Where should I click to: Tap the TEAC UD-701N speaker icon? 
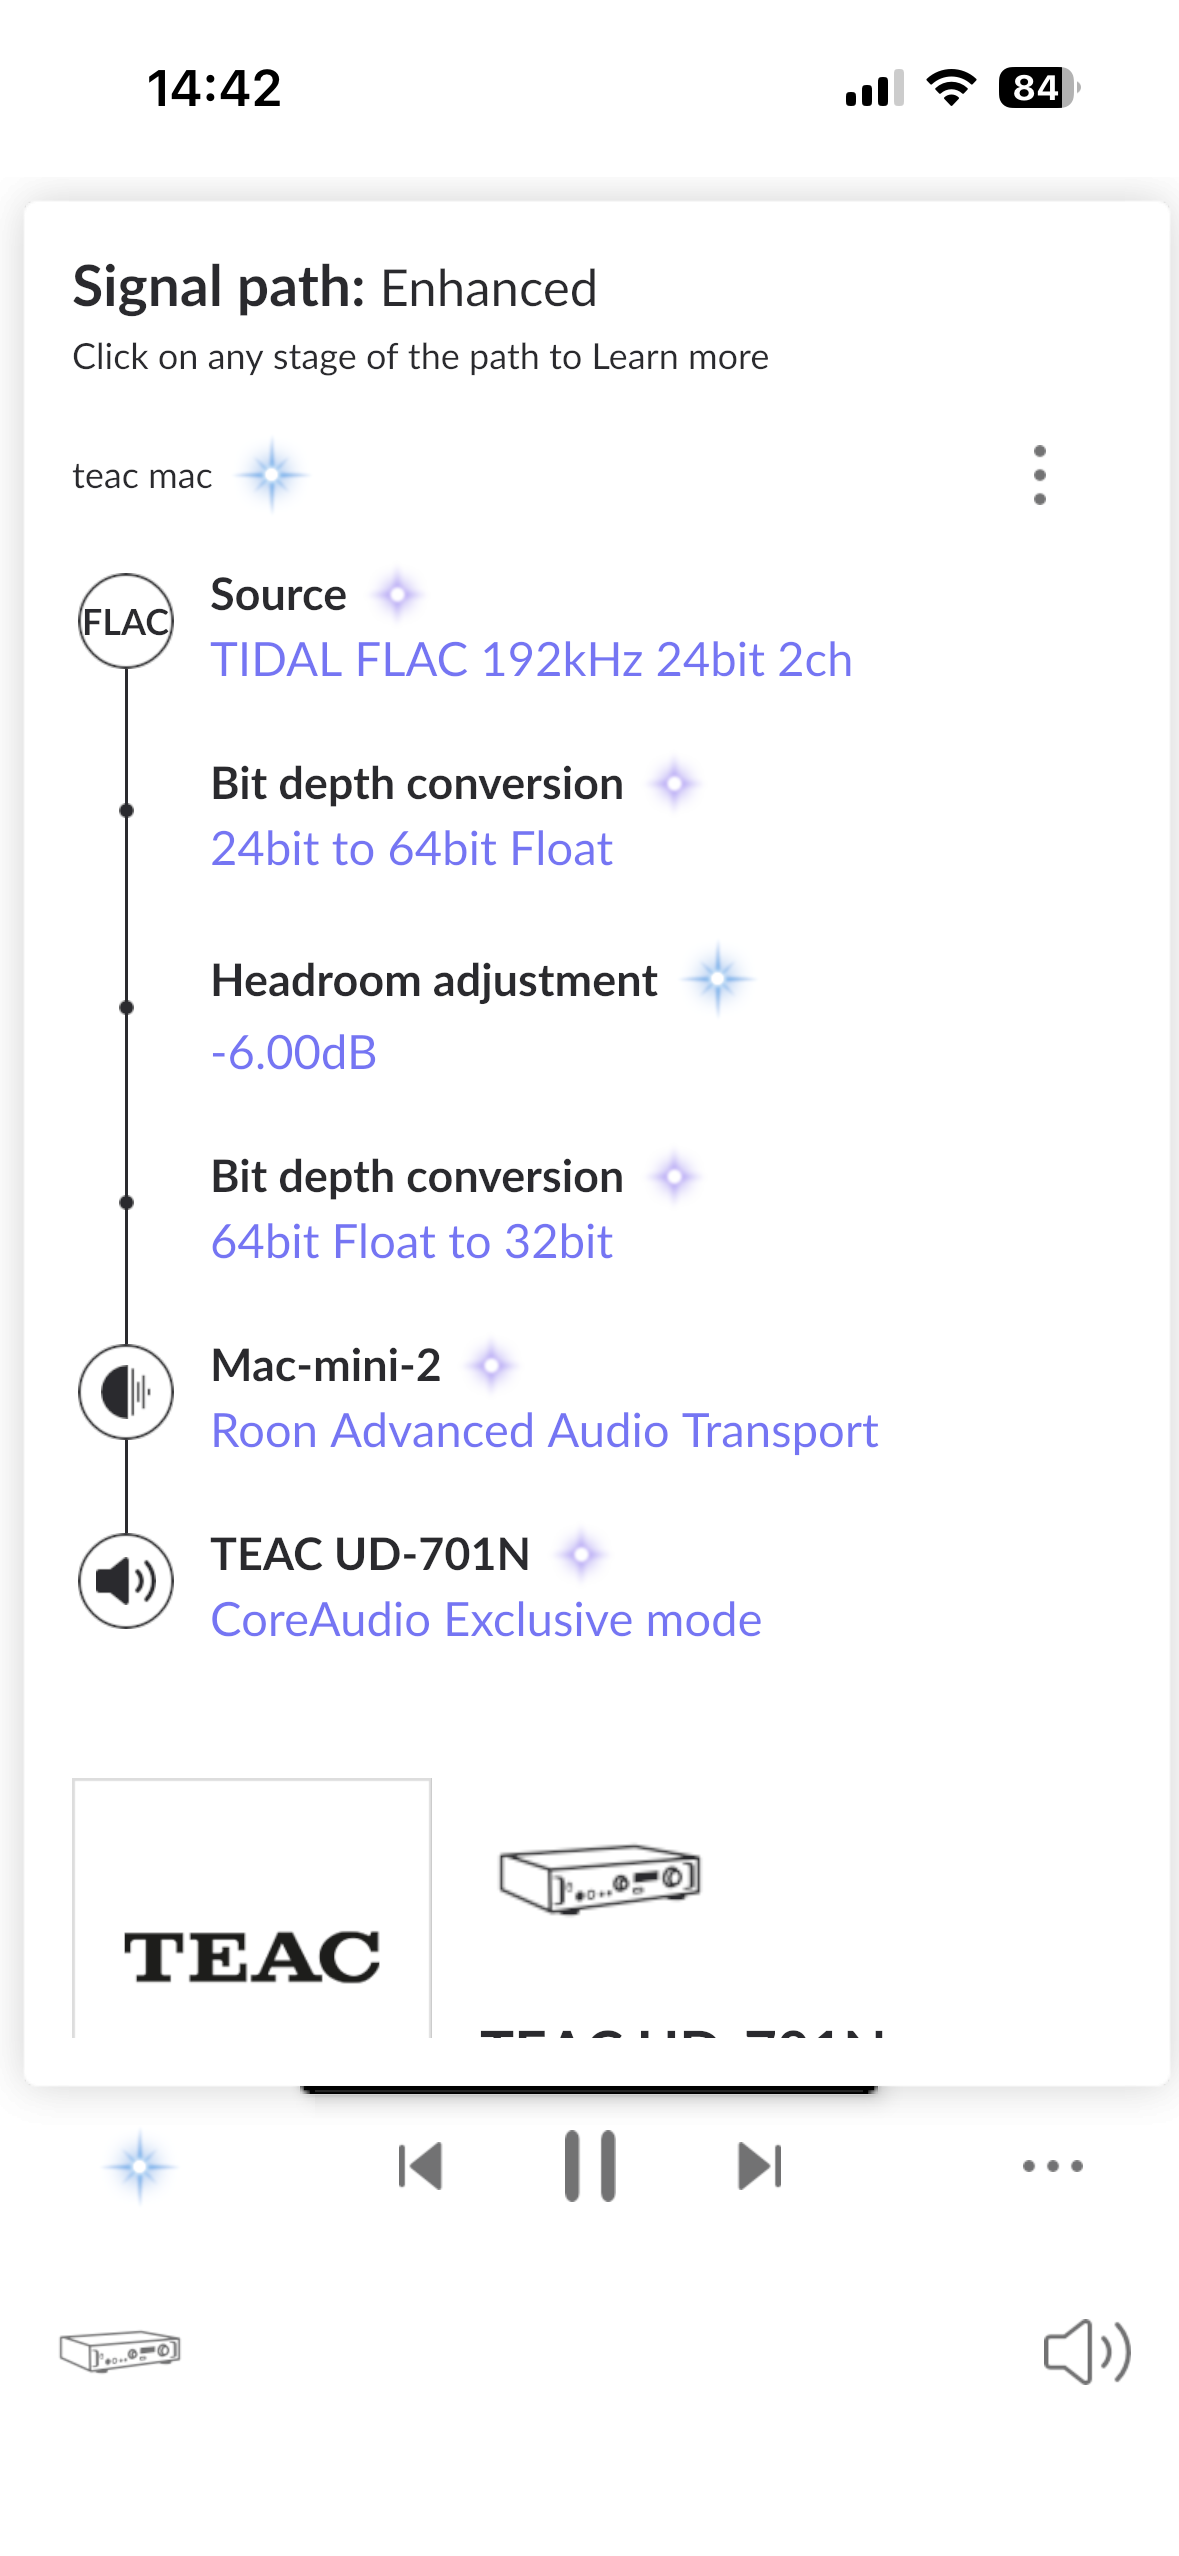coord(126,1581)
